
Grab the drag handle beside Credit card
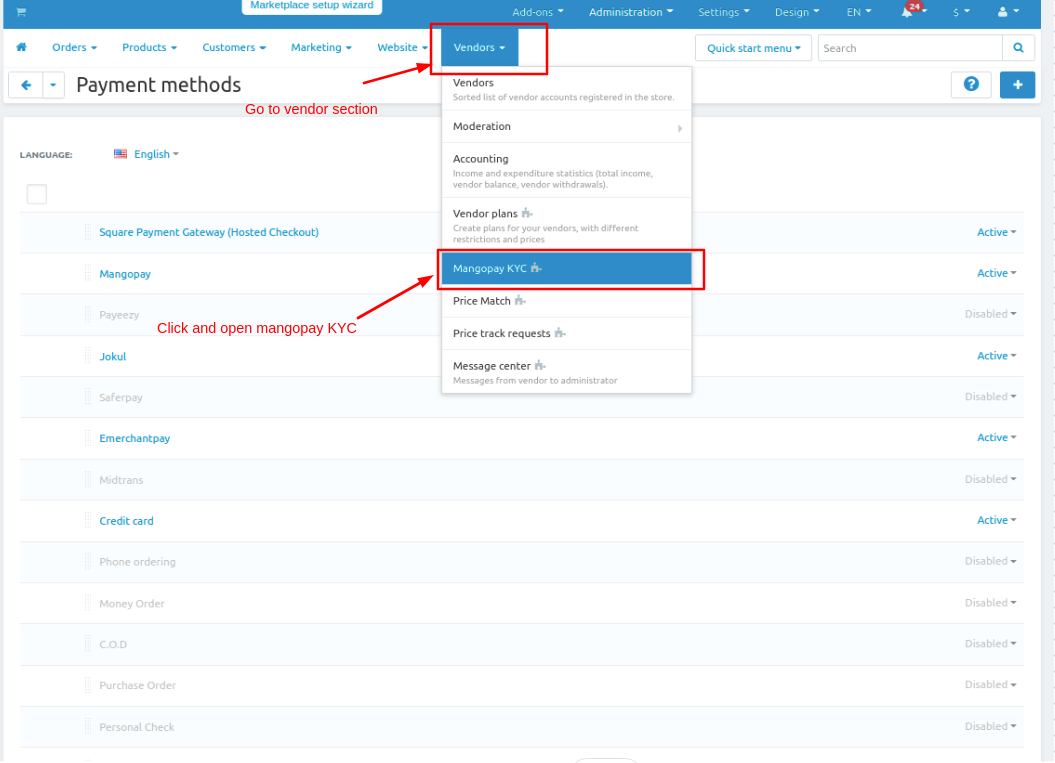coord(88,520)
